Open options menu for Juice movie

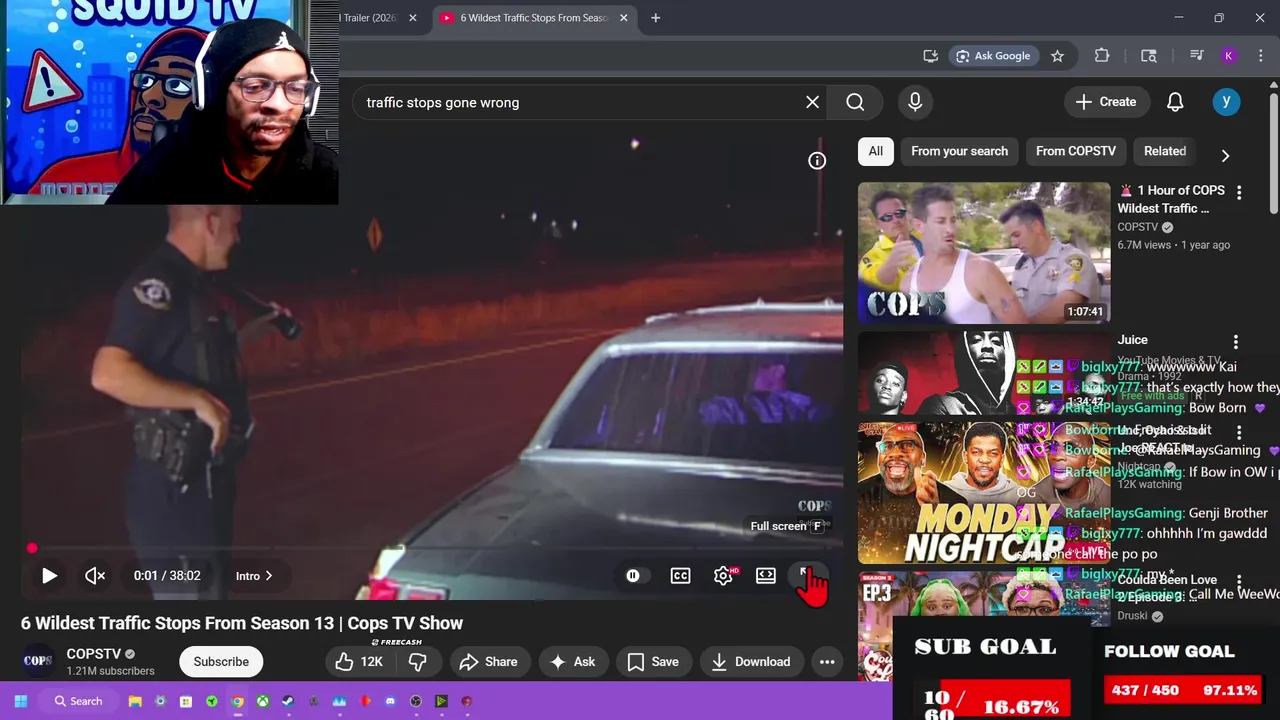pyautogui.click(x=1236, y=342)
